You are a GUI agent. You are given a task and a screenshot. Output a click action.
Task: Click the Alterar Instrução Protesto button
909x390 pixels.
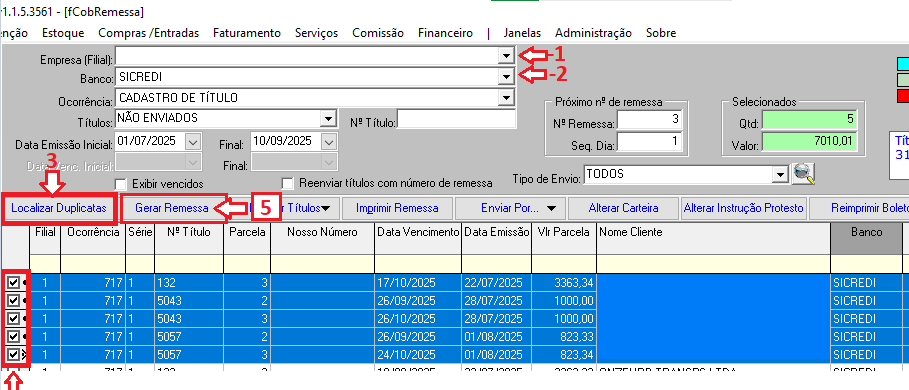pyautogui.click(x=744, y=208)
